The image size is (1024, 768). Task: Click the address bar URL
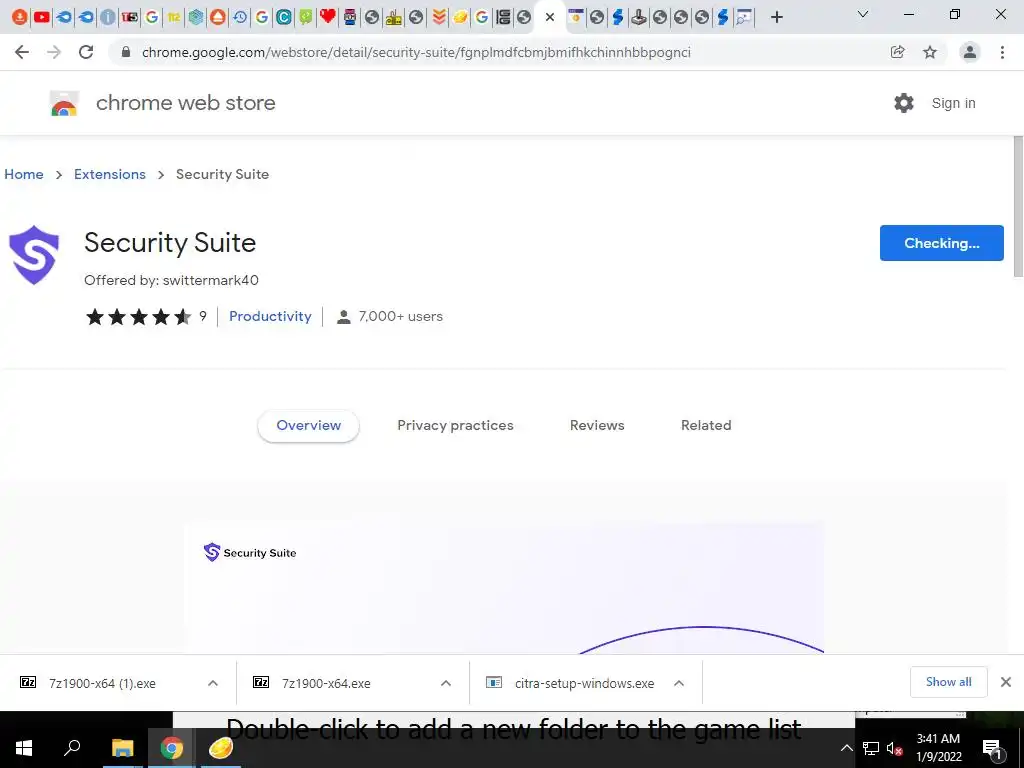pyautogui.click(x=416, y=52)
